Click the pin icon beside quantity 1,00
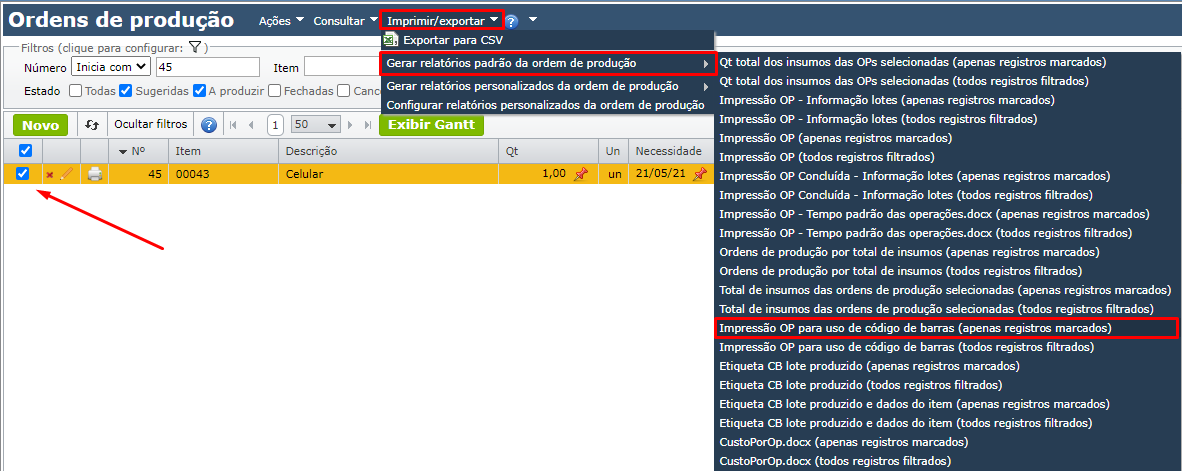 580,174
